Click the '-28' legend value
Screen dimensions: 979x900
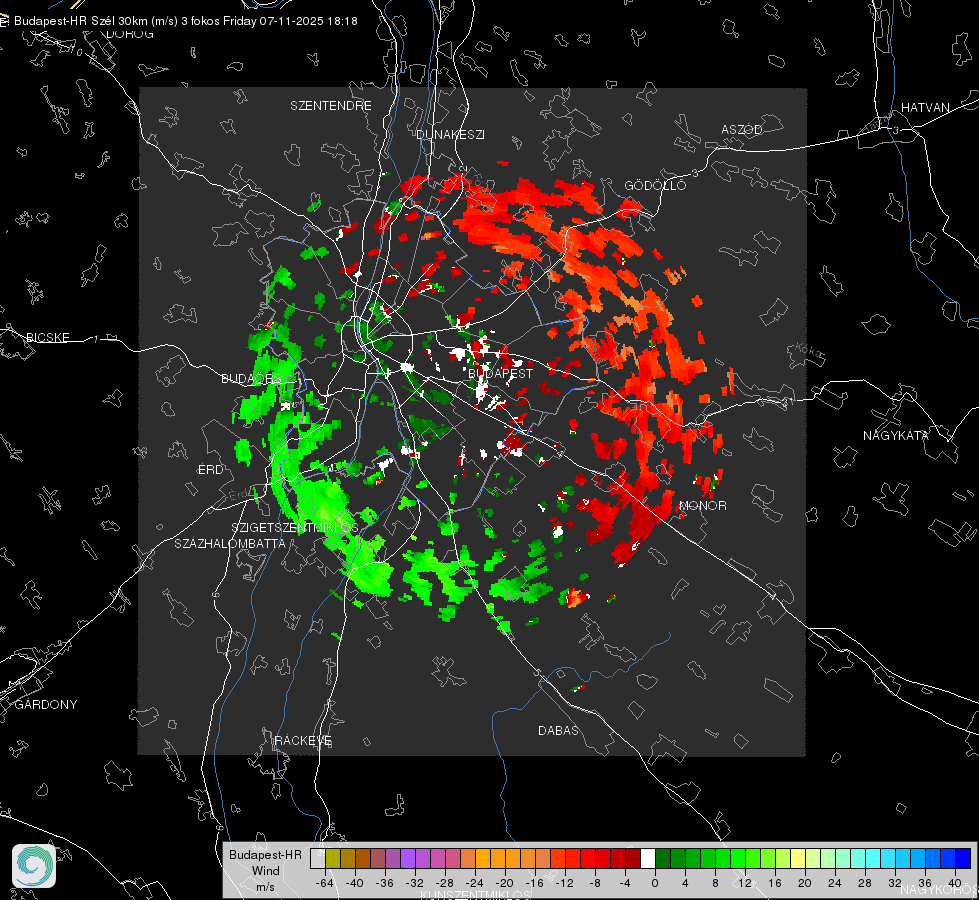445,883
